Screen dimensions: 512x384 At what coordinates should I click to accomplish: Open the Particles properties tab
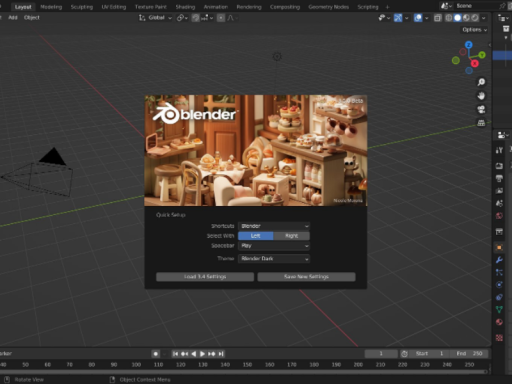[x=499, y=272]
